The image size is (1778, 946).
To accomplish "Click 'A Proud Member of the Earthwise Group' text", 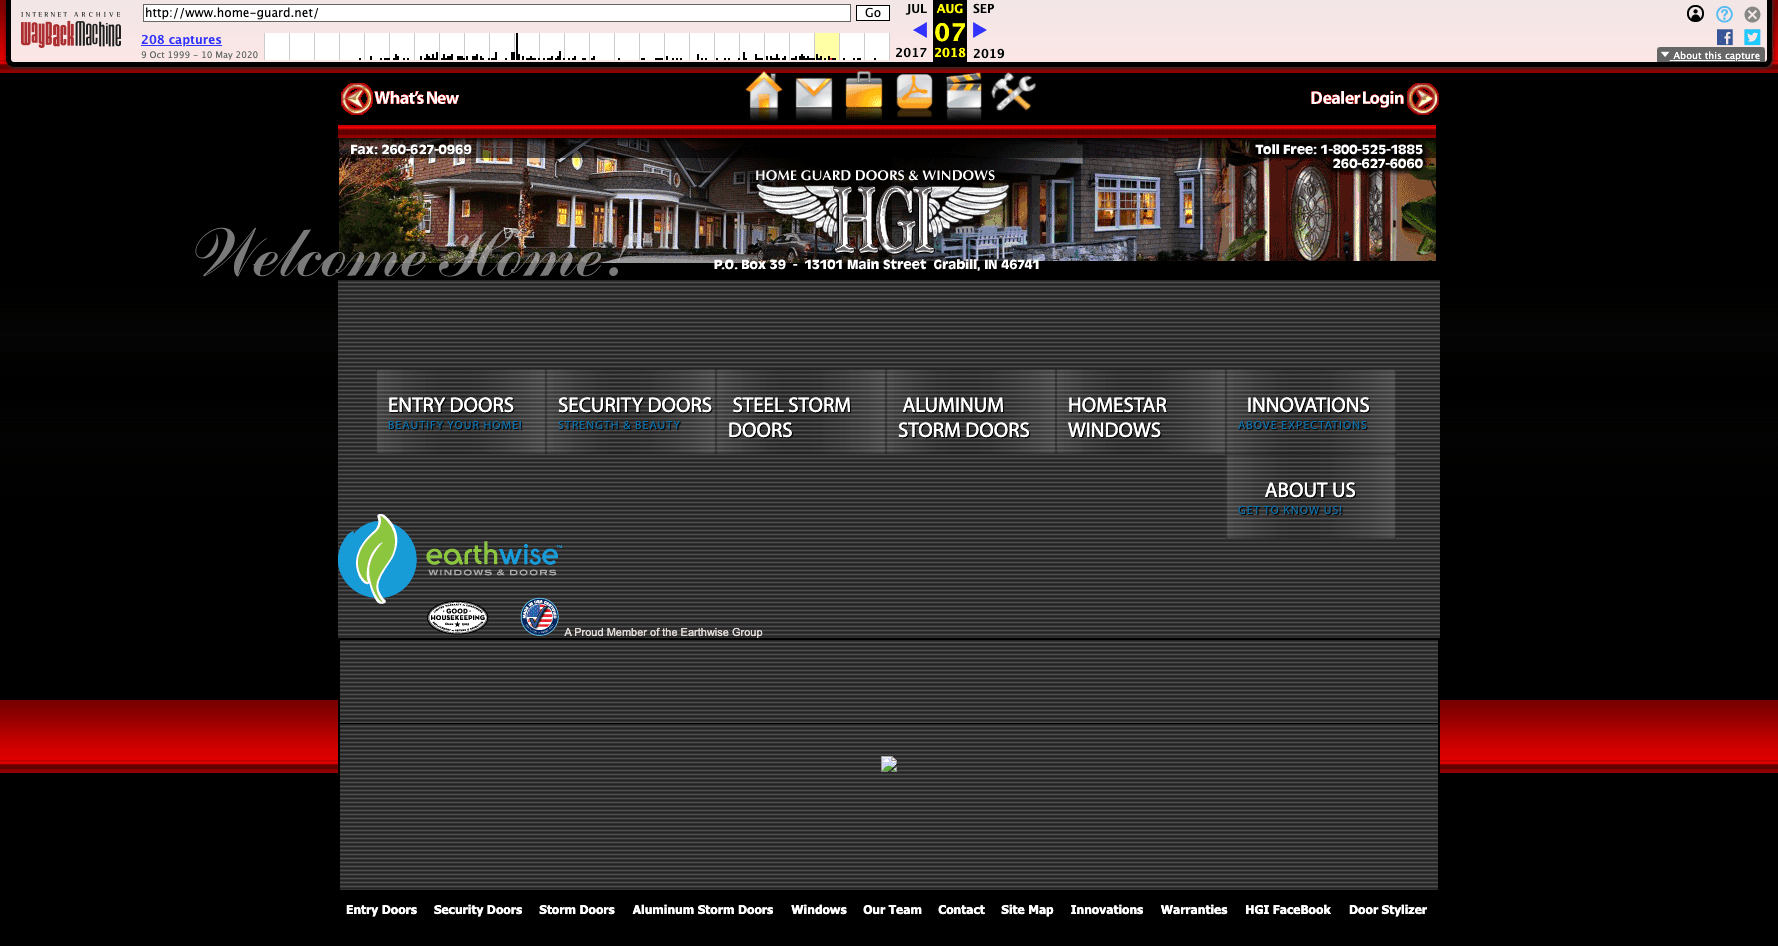I will pyautogui.click(x=663, y=632).
